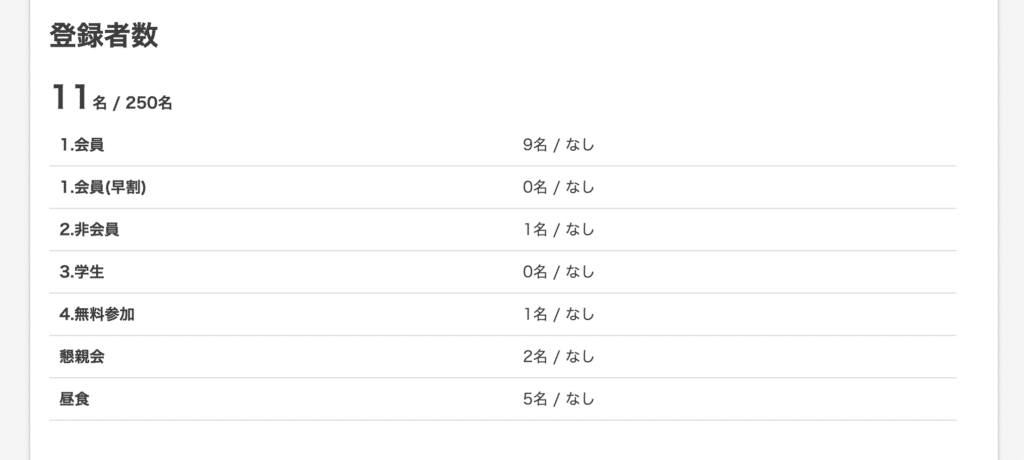This screenshot has width=1024, height=460.
Task: Click the 0名 / なし value for 会員(早割)
Action: 558,188
